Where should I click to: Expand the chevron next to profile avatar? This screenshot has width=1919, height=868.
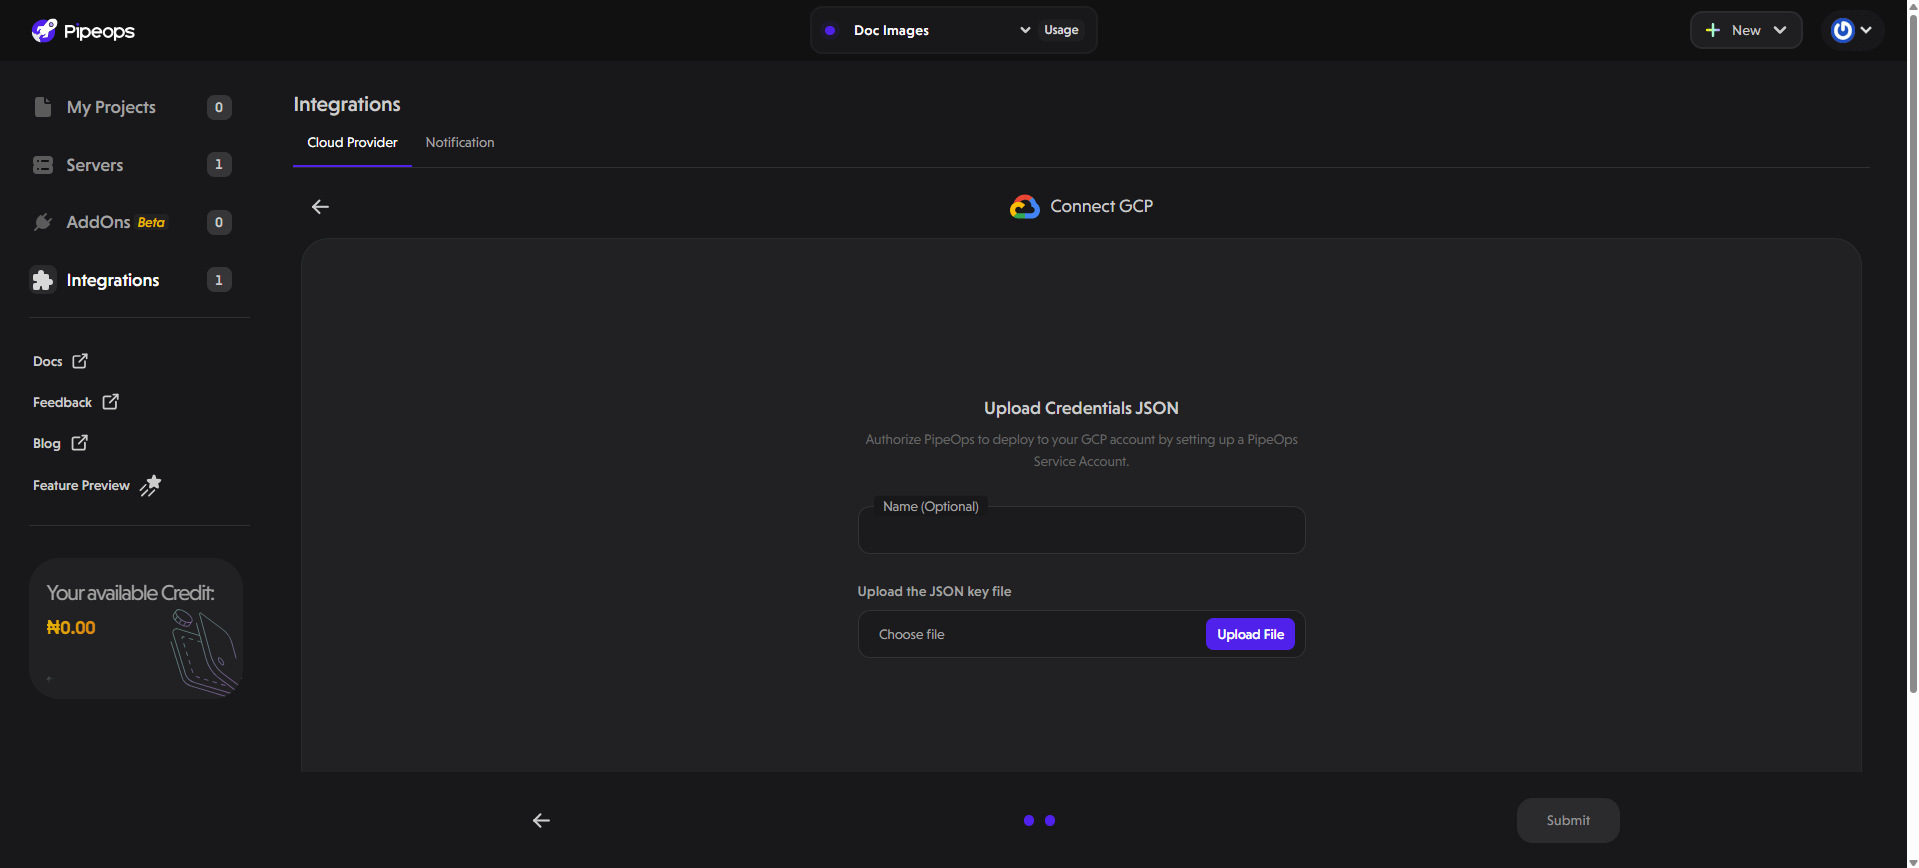coord(1866,30)
